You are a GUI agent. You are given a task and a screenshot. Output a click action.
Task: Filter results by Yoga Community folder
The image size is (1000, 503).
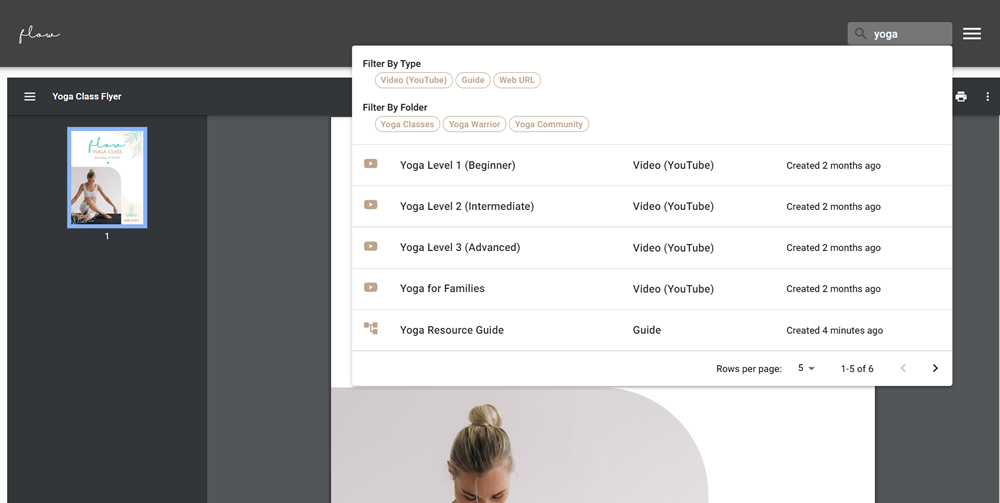pyautogui.click(x=549, y=124)
